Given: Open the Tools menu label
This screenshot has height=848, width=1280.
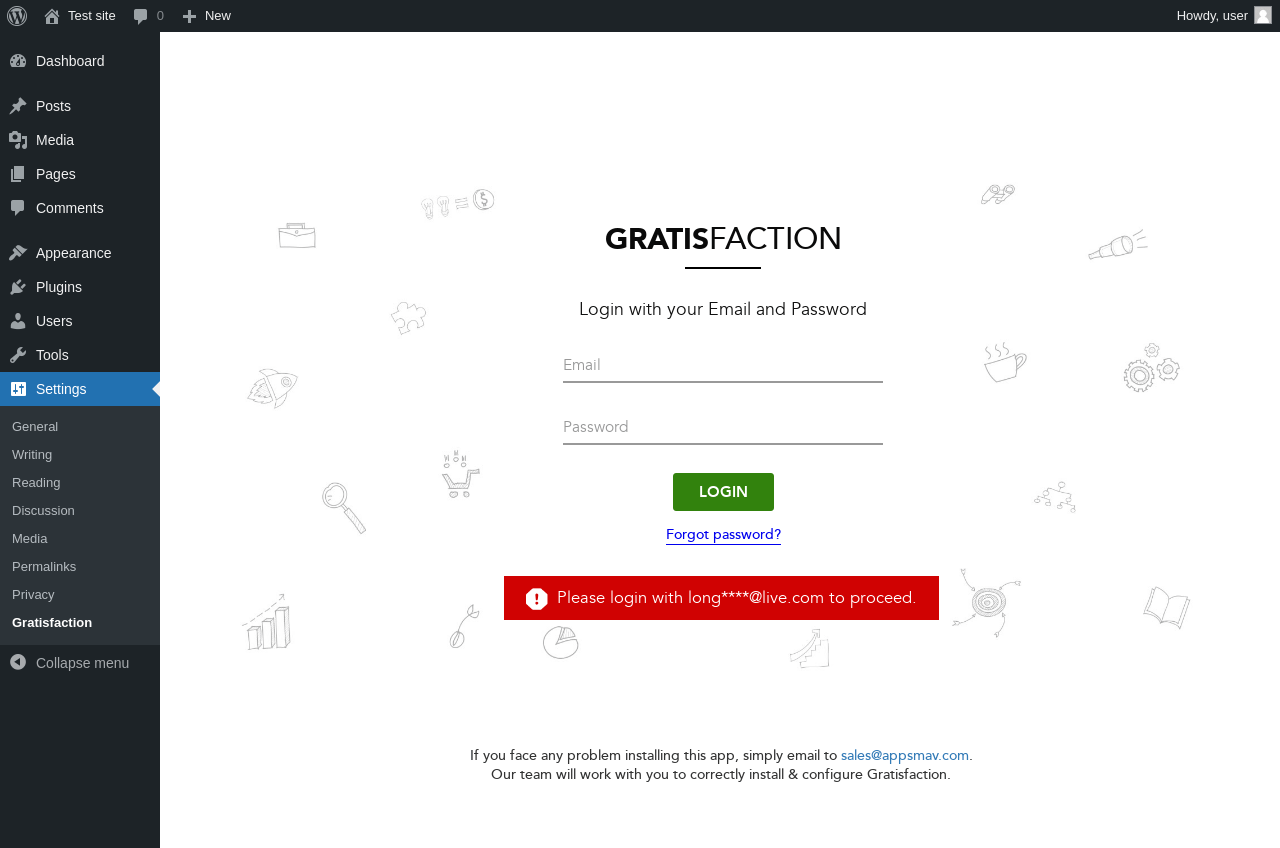Looking at the screenshot, I should click(x=52, y=355).
